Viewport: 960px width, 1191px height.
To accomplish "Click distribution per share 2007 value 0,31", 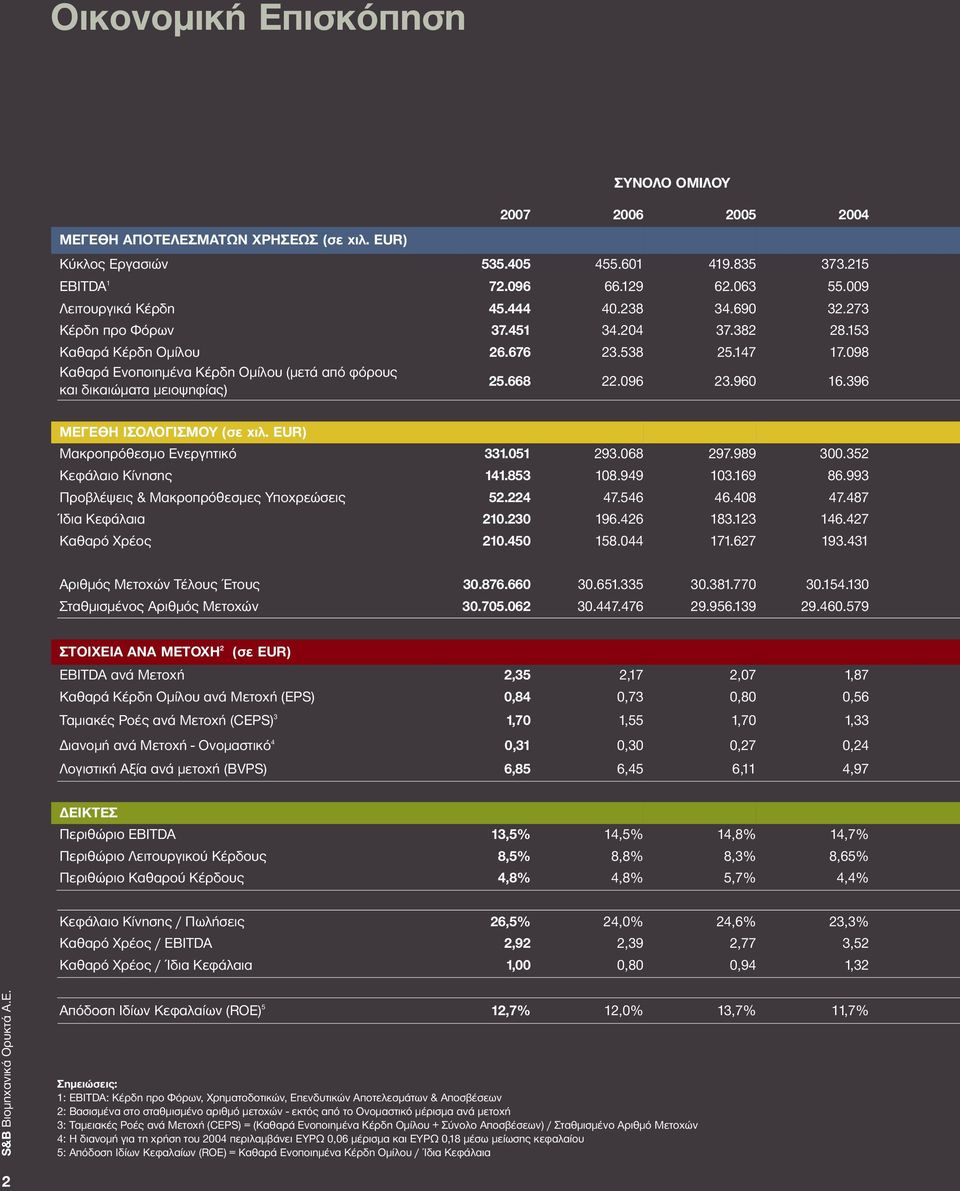I will point(517,745).
